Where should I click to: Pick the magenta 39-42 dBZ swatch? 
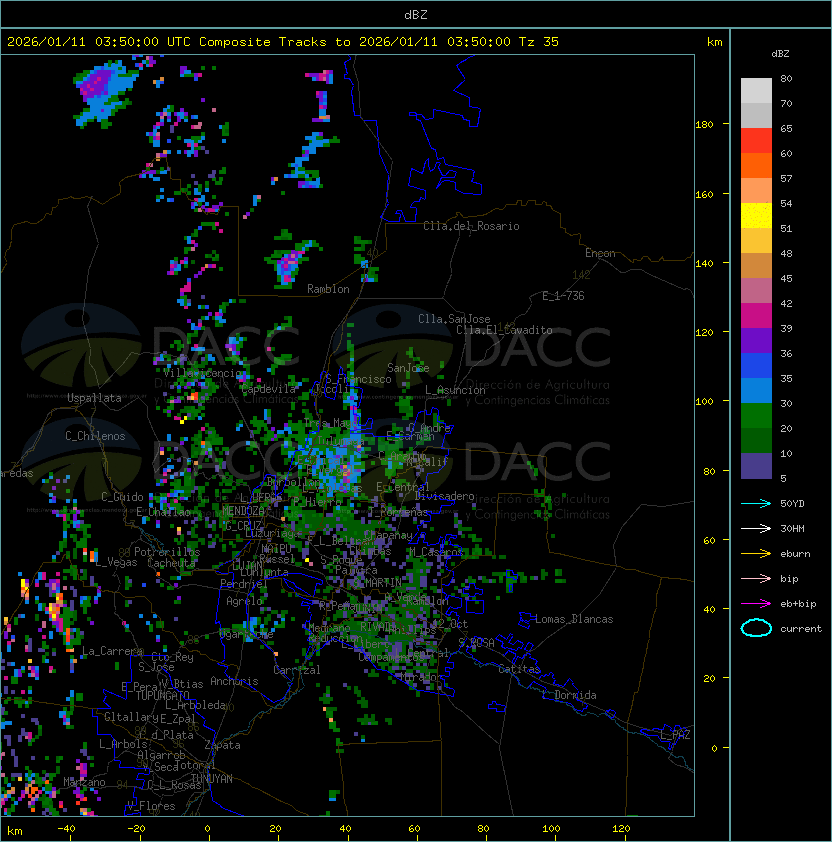click(x=756, y=316)
